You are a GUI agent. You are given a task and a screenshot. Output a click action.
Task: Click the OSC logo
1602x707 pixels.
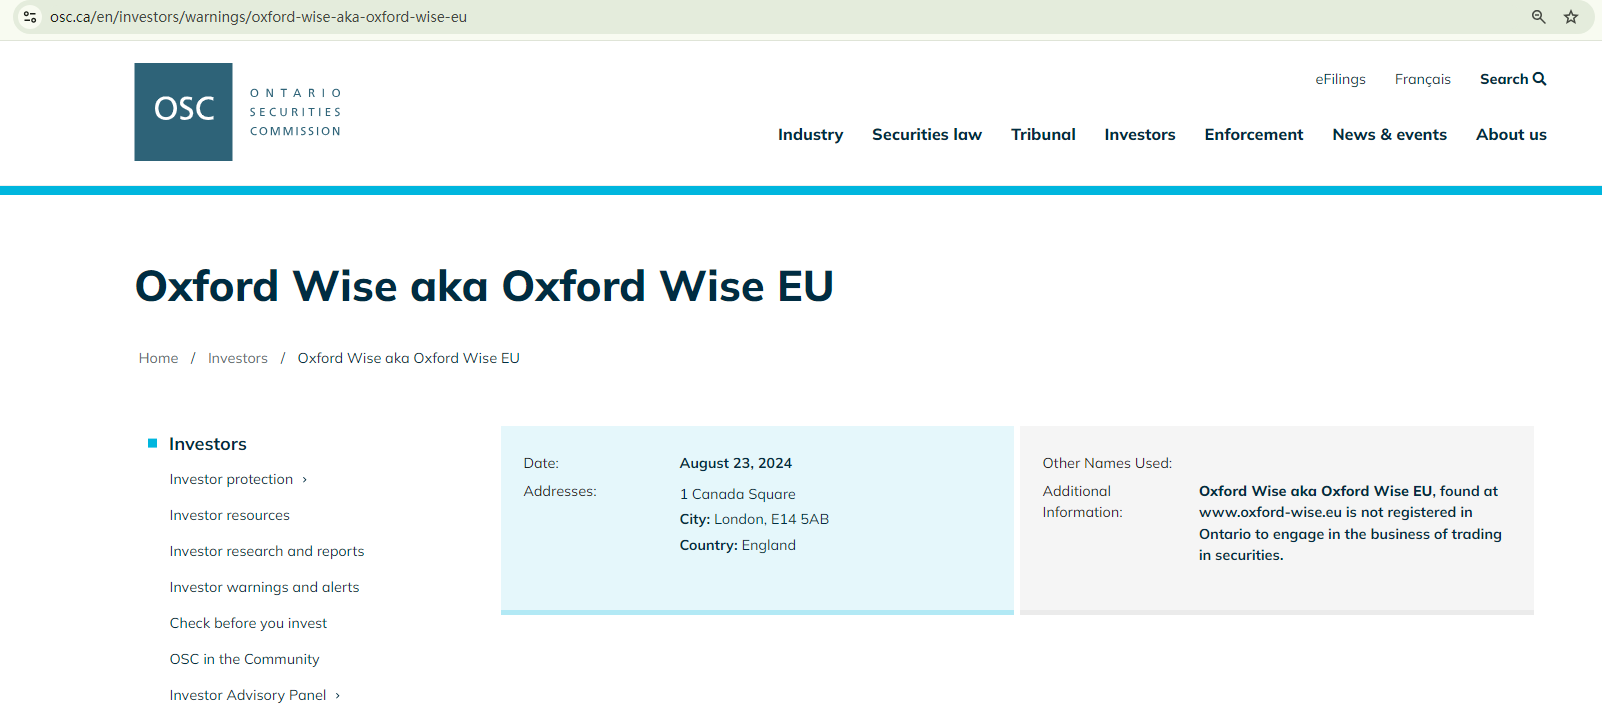click(x=184, y=112)
